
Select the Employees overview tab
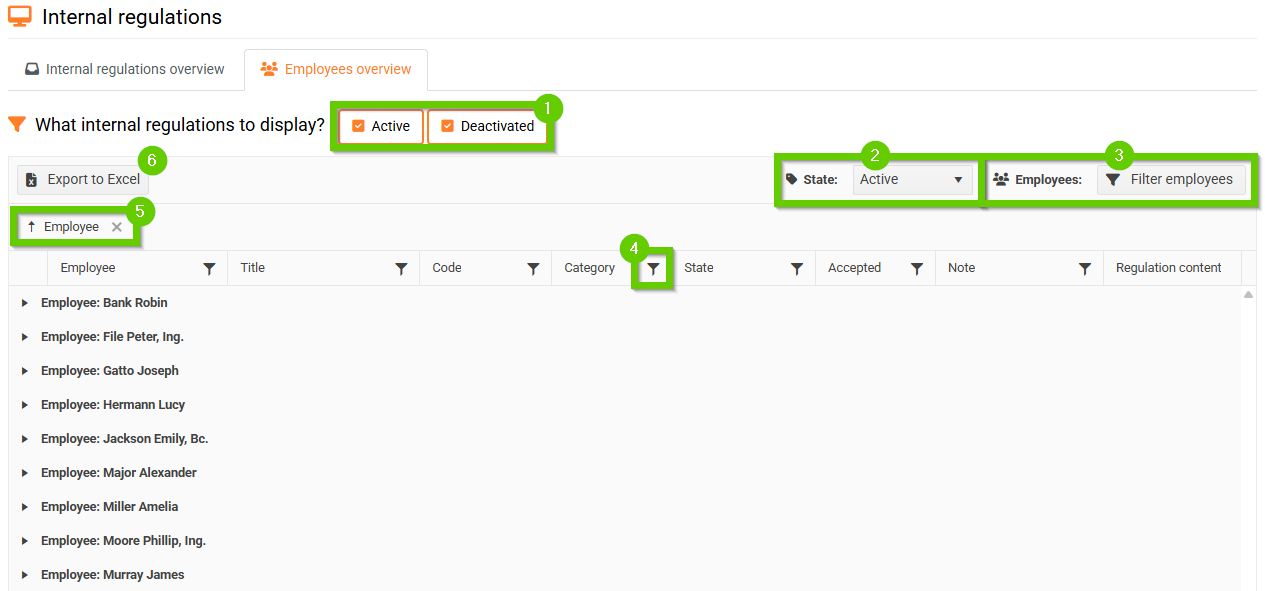(x=336, y=69)
